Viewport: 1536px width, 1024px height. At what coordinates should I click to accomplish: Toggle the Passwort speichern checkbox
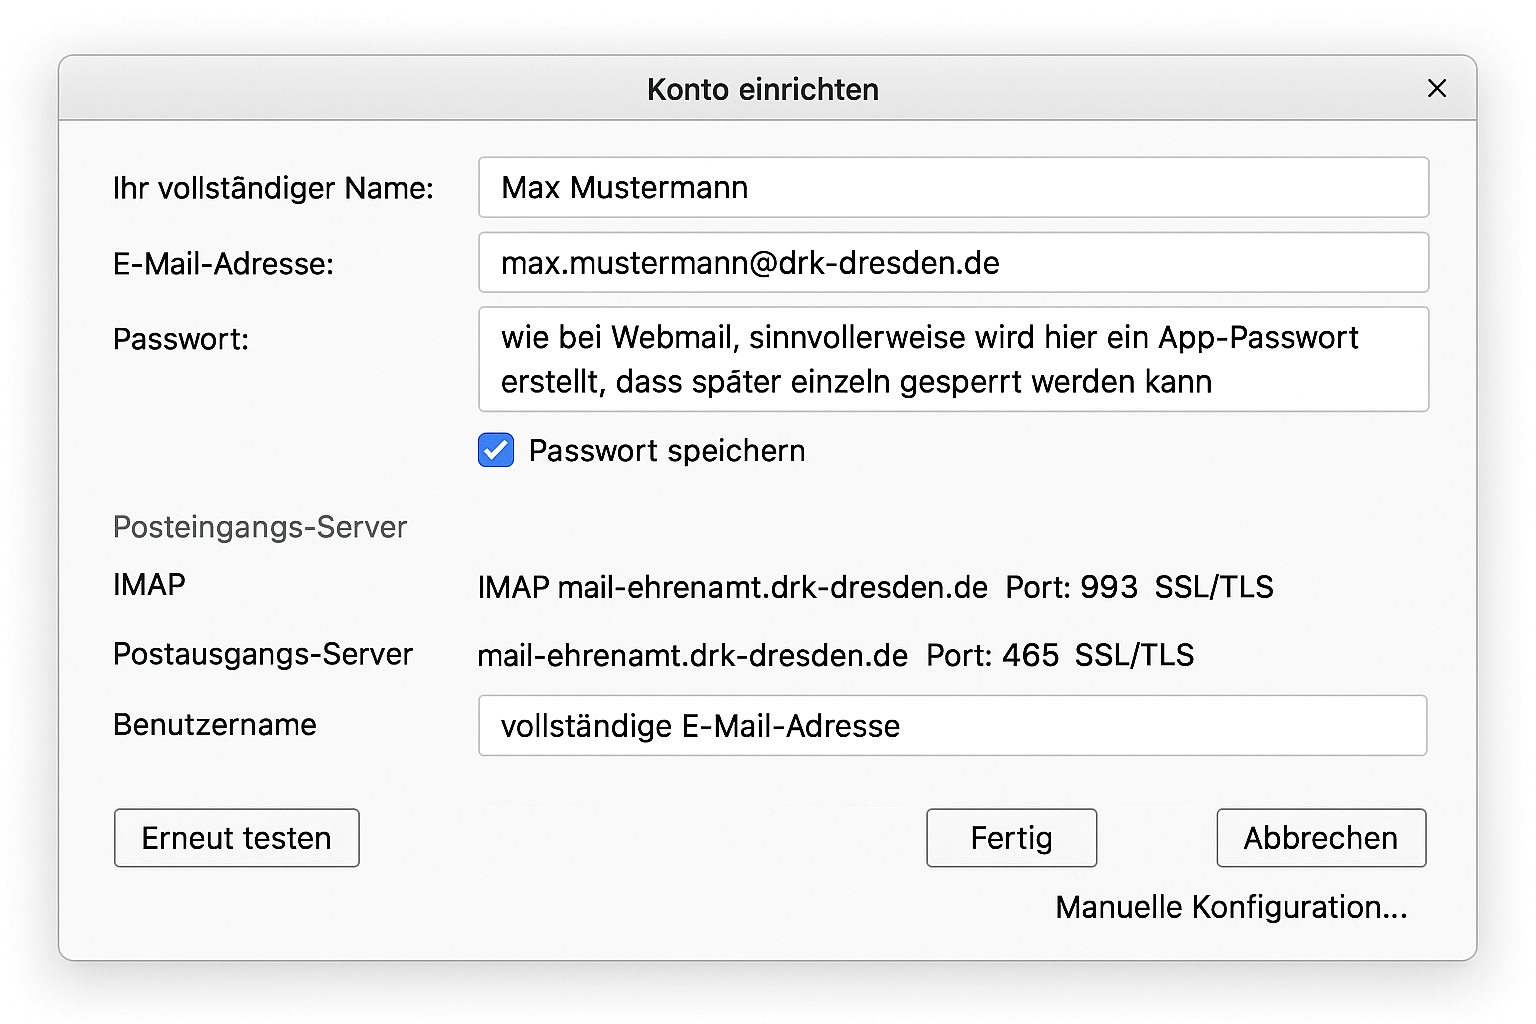[496, 451]
